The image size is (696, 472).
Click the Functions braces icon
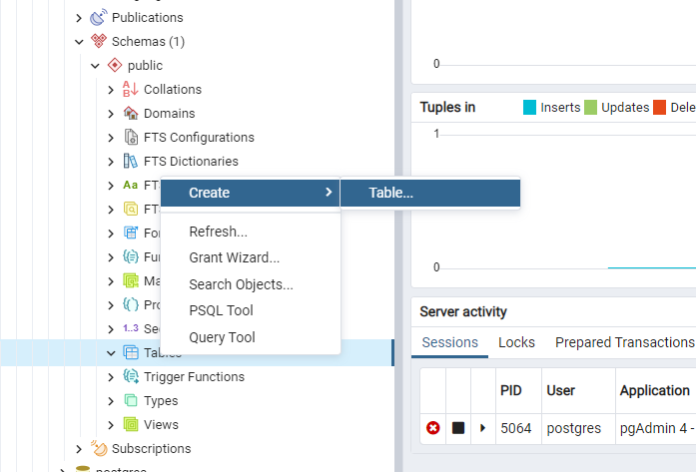(130, 257)
